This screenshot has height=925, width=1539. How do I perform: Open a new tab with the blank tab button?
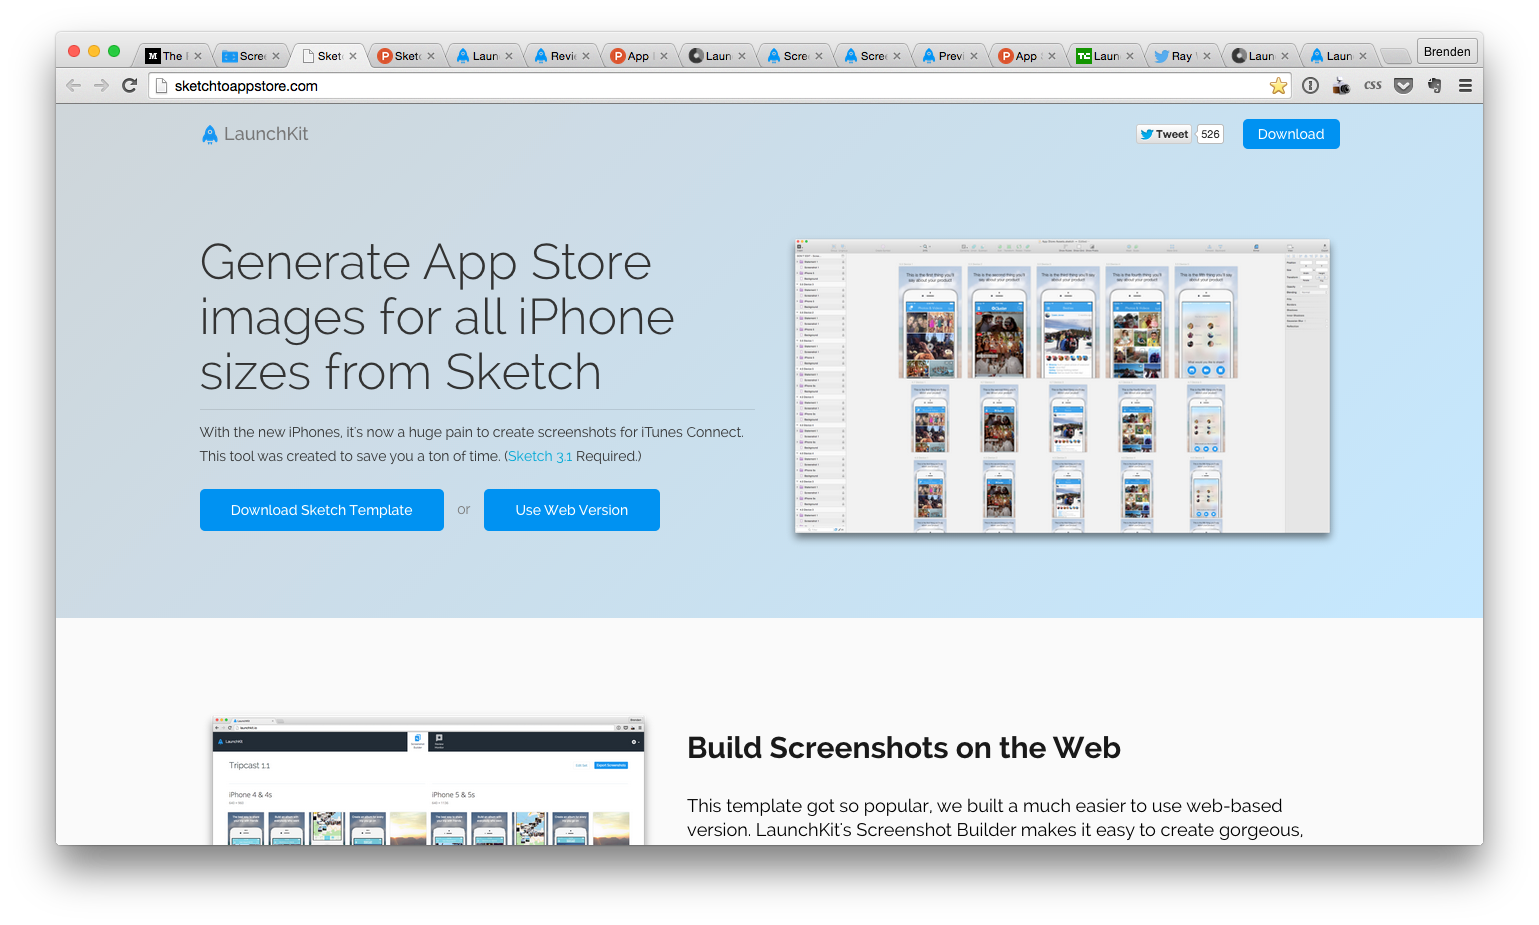(x=1395, y=55)
